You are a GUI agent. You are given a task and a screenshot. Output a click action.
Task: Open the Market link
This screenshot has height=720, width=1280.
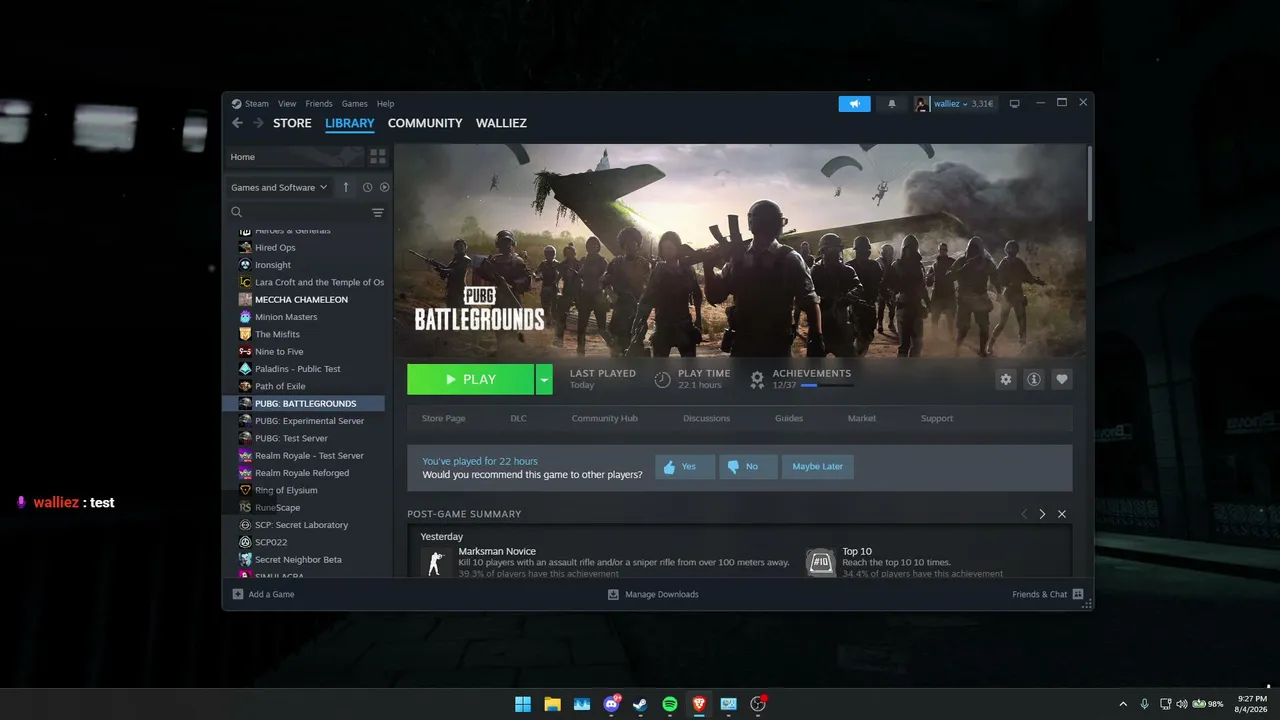(x=862, y=418)
